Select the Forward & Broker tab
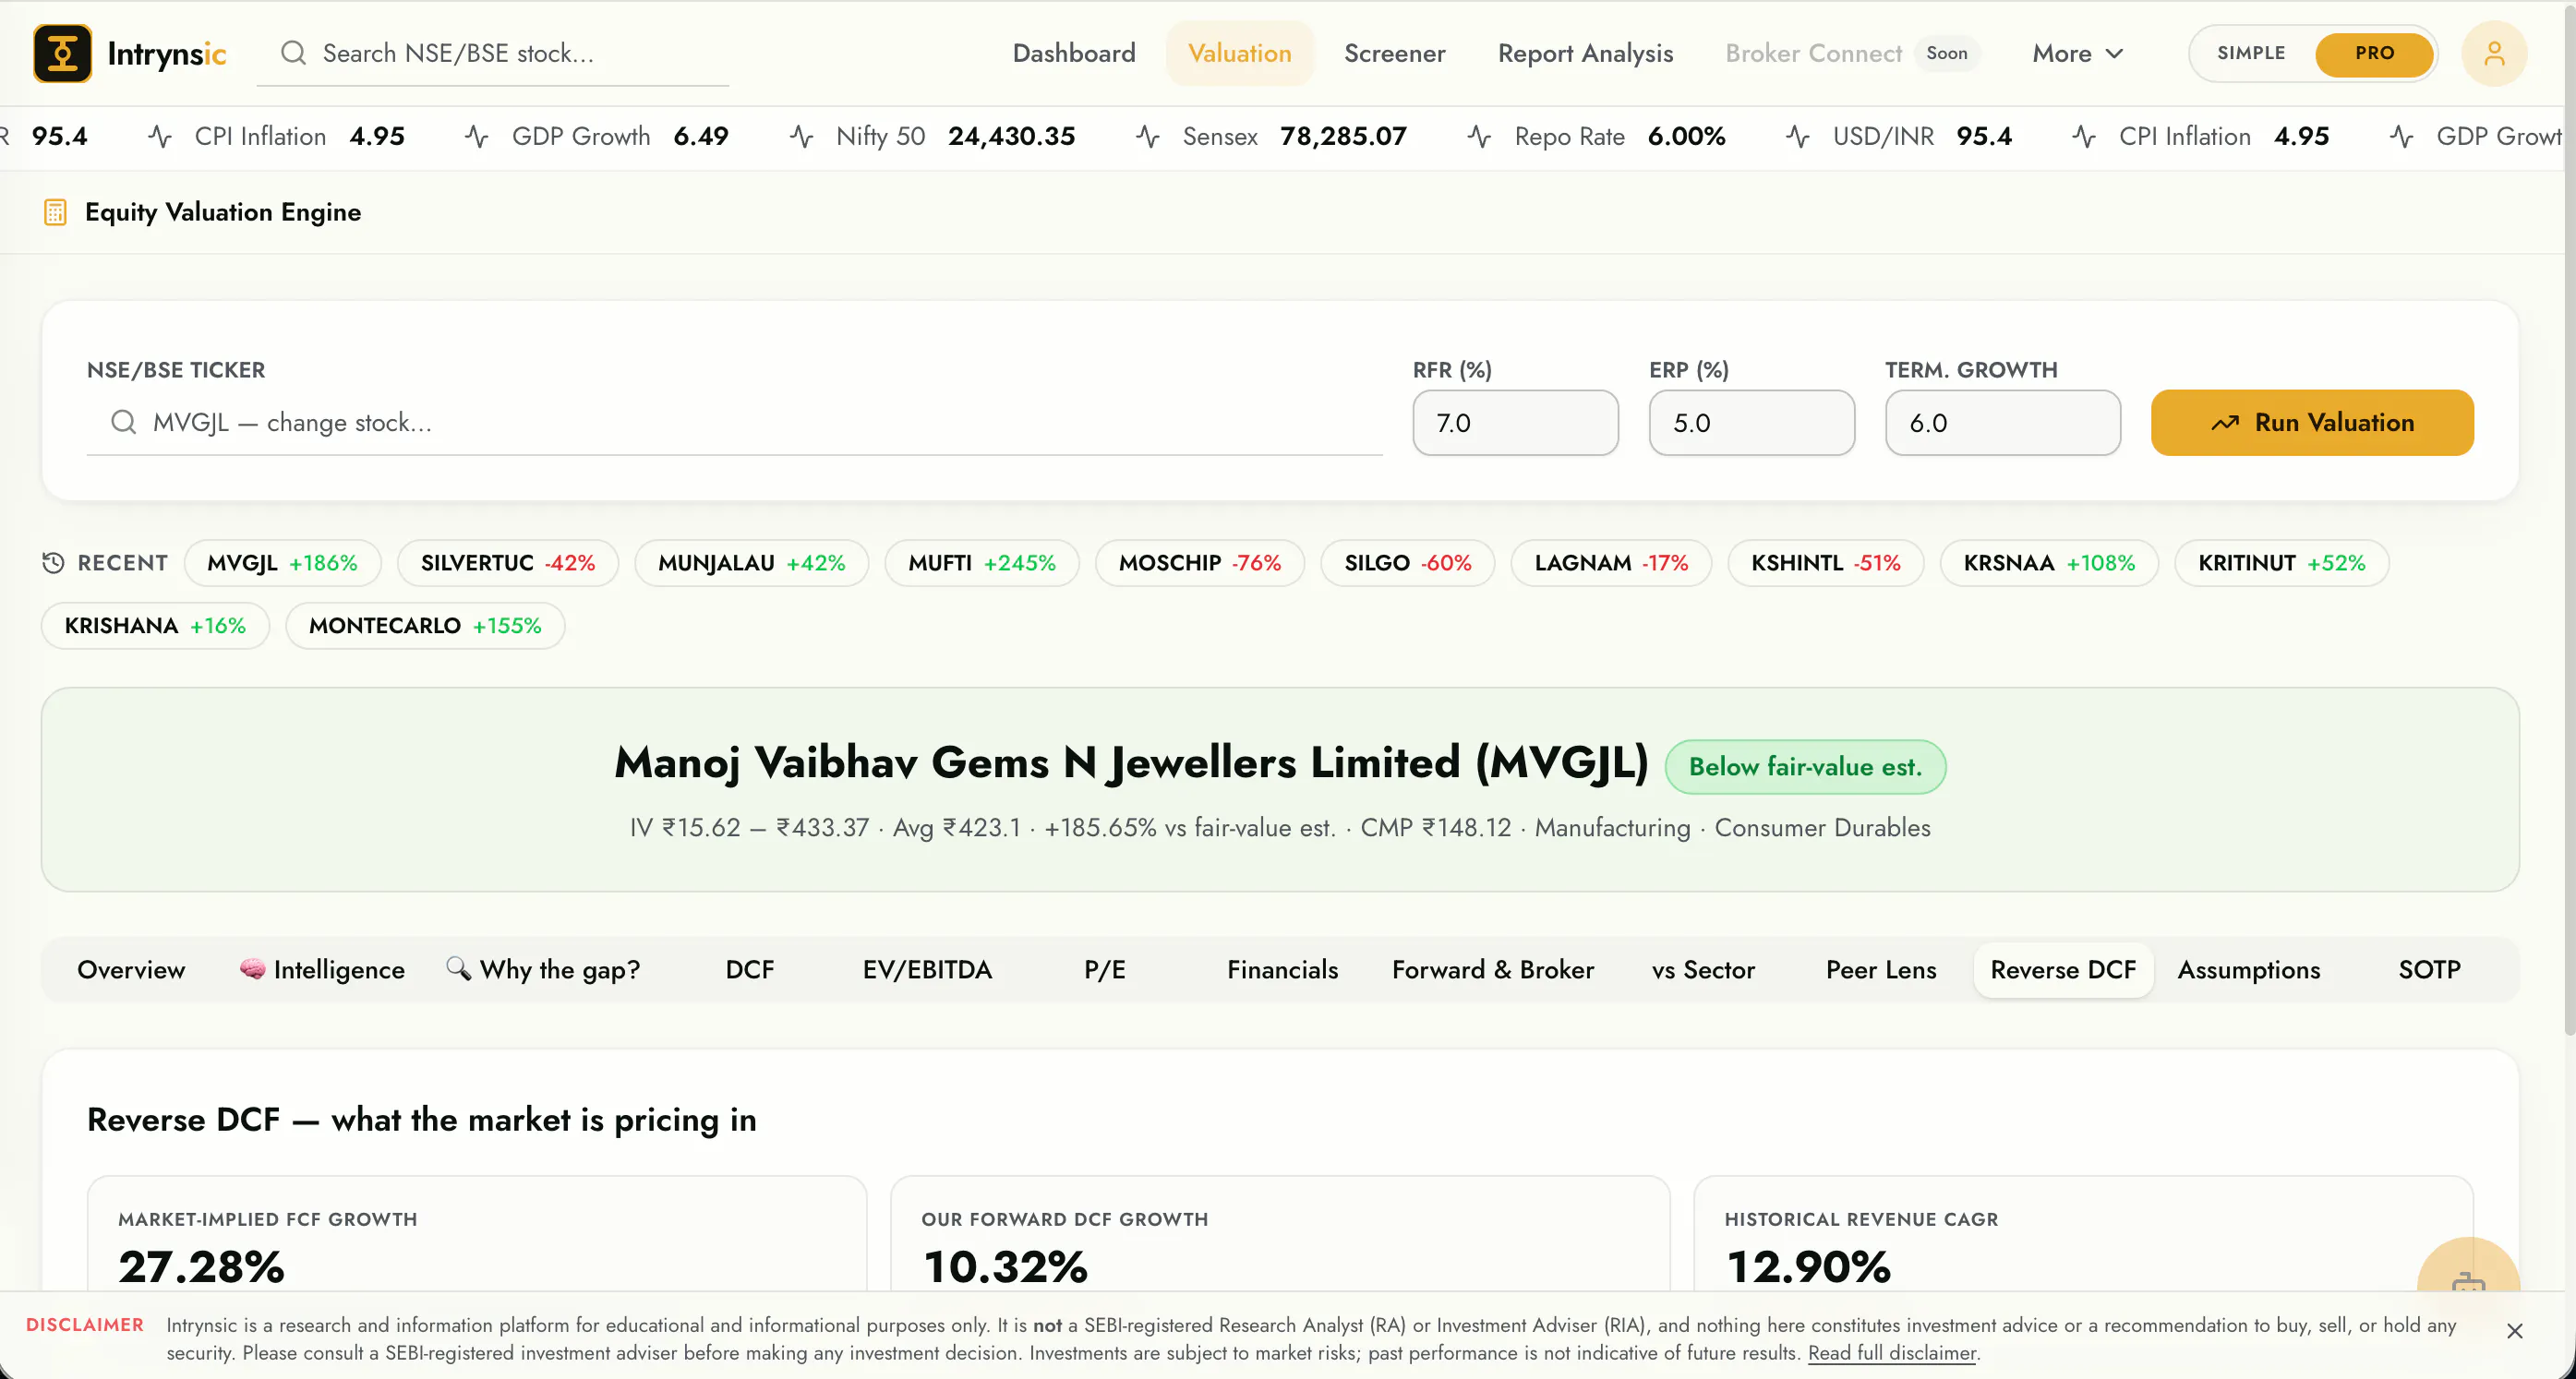The image size is (2576, 1379). 1493,970
